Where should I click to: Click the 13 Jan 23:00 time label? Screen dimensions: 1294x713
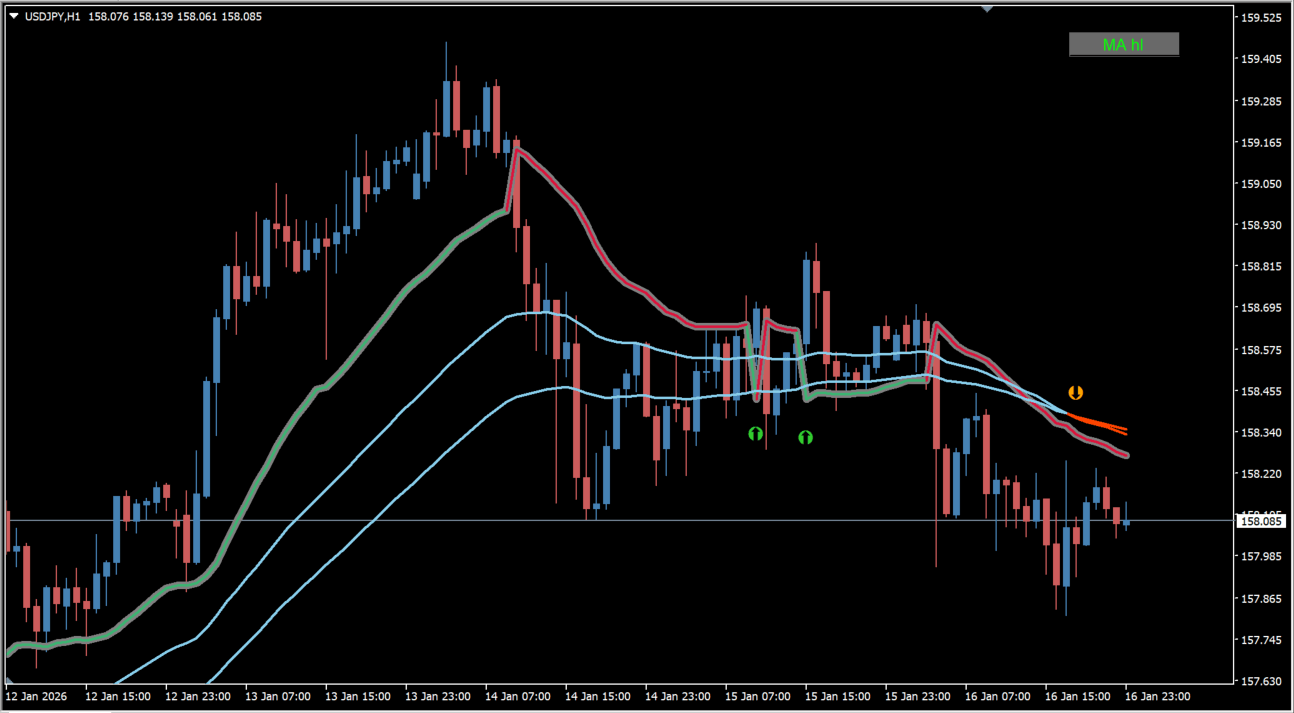(x=437, y=695)
